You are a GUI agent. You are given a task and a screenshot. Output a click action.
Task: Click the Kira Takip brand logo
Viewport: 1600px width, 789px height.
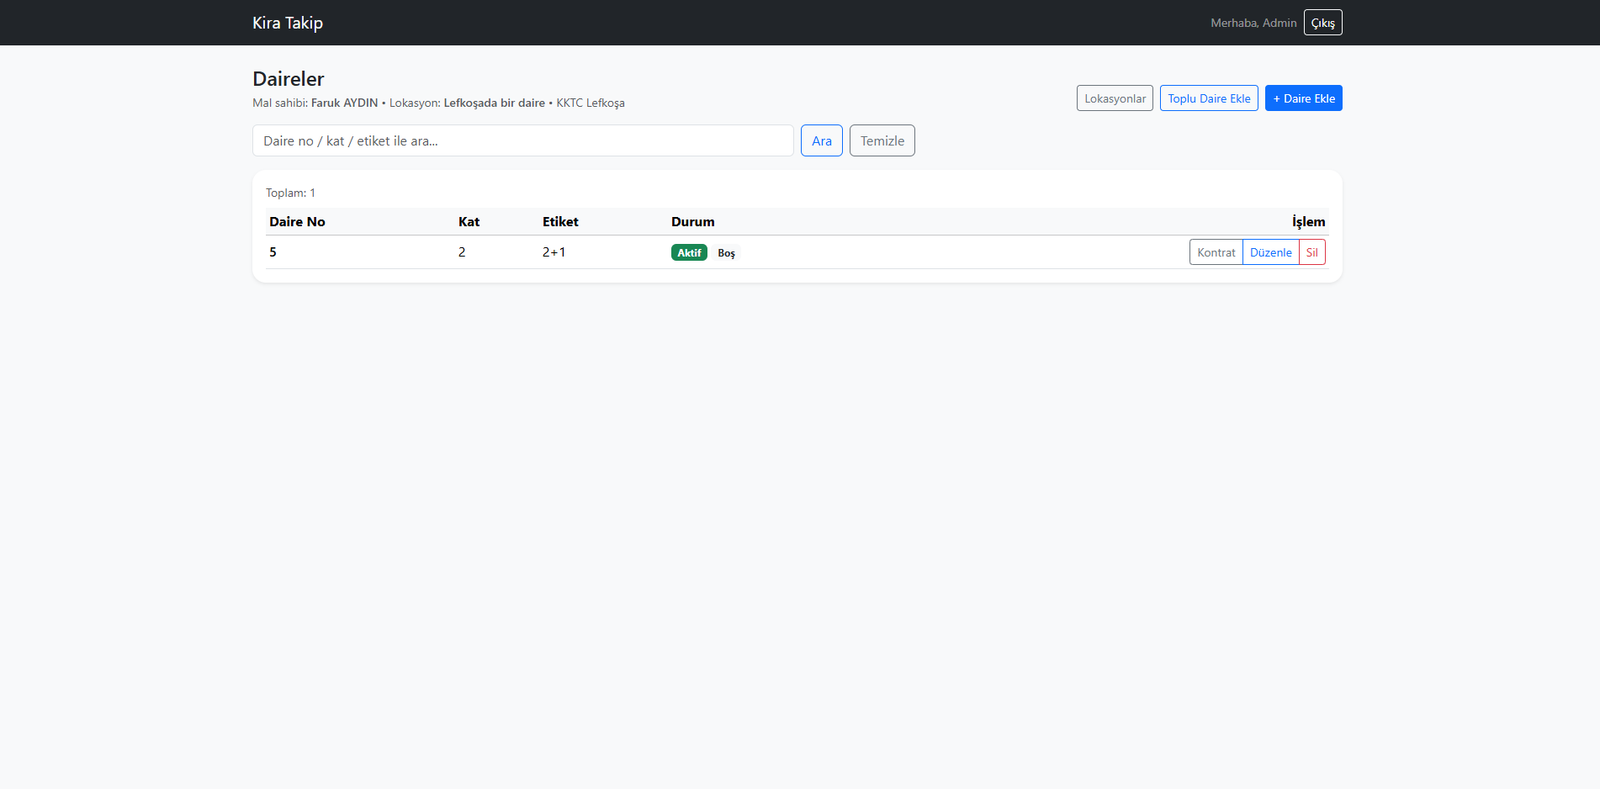[x=287, y=23]
